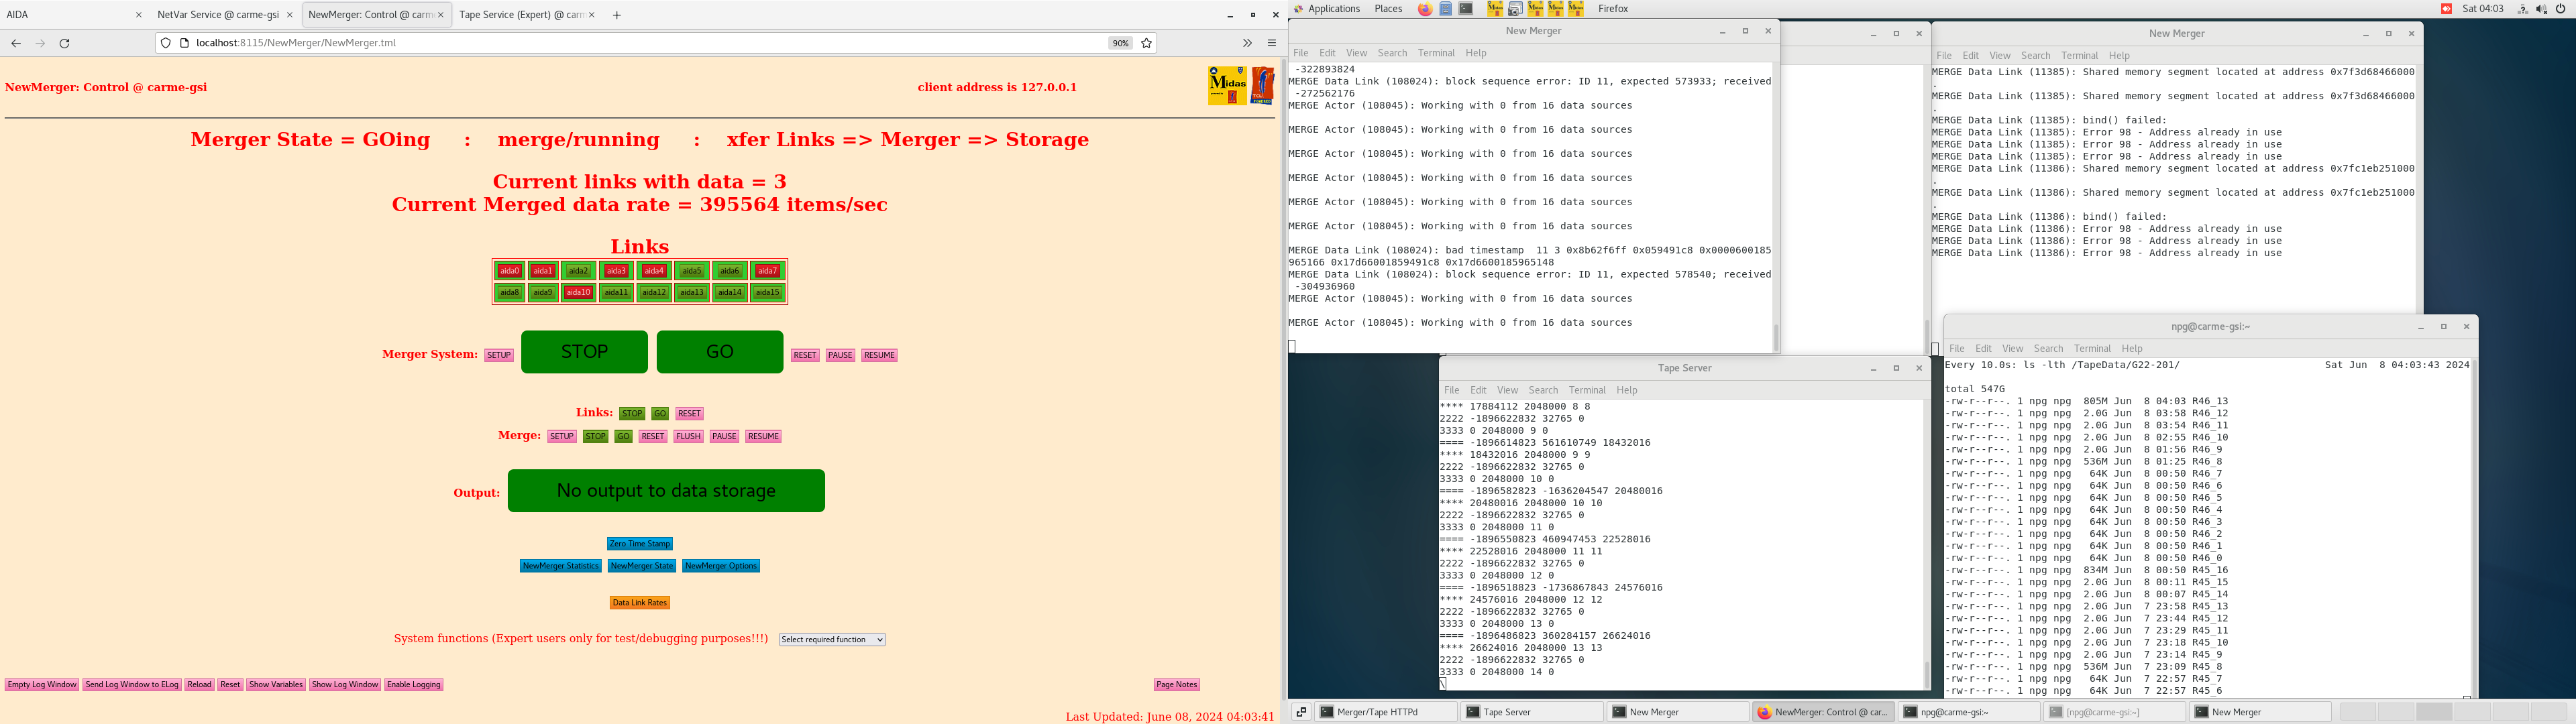
Task: Click the Data Link Rates button
Action: tap(639, 603)
